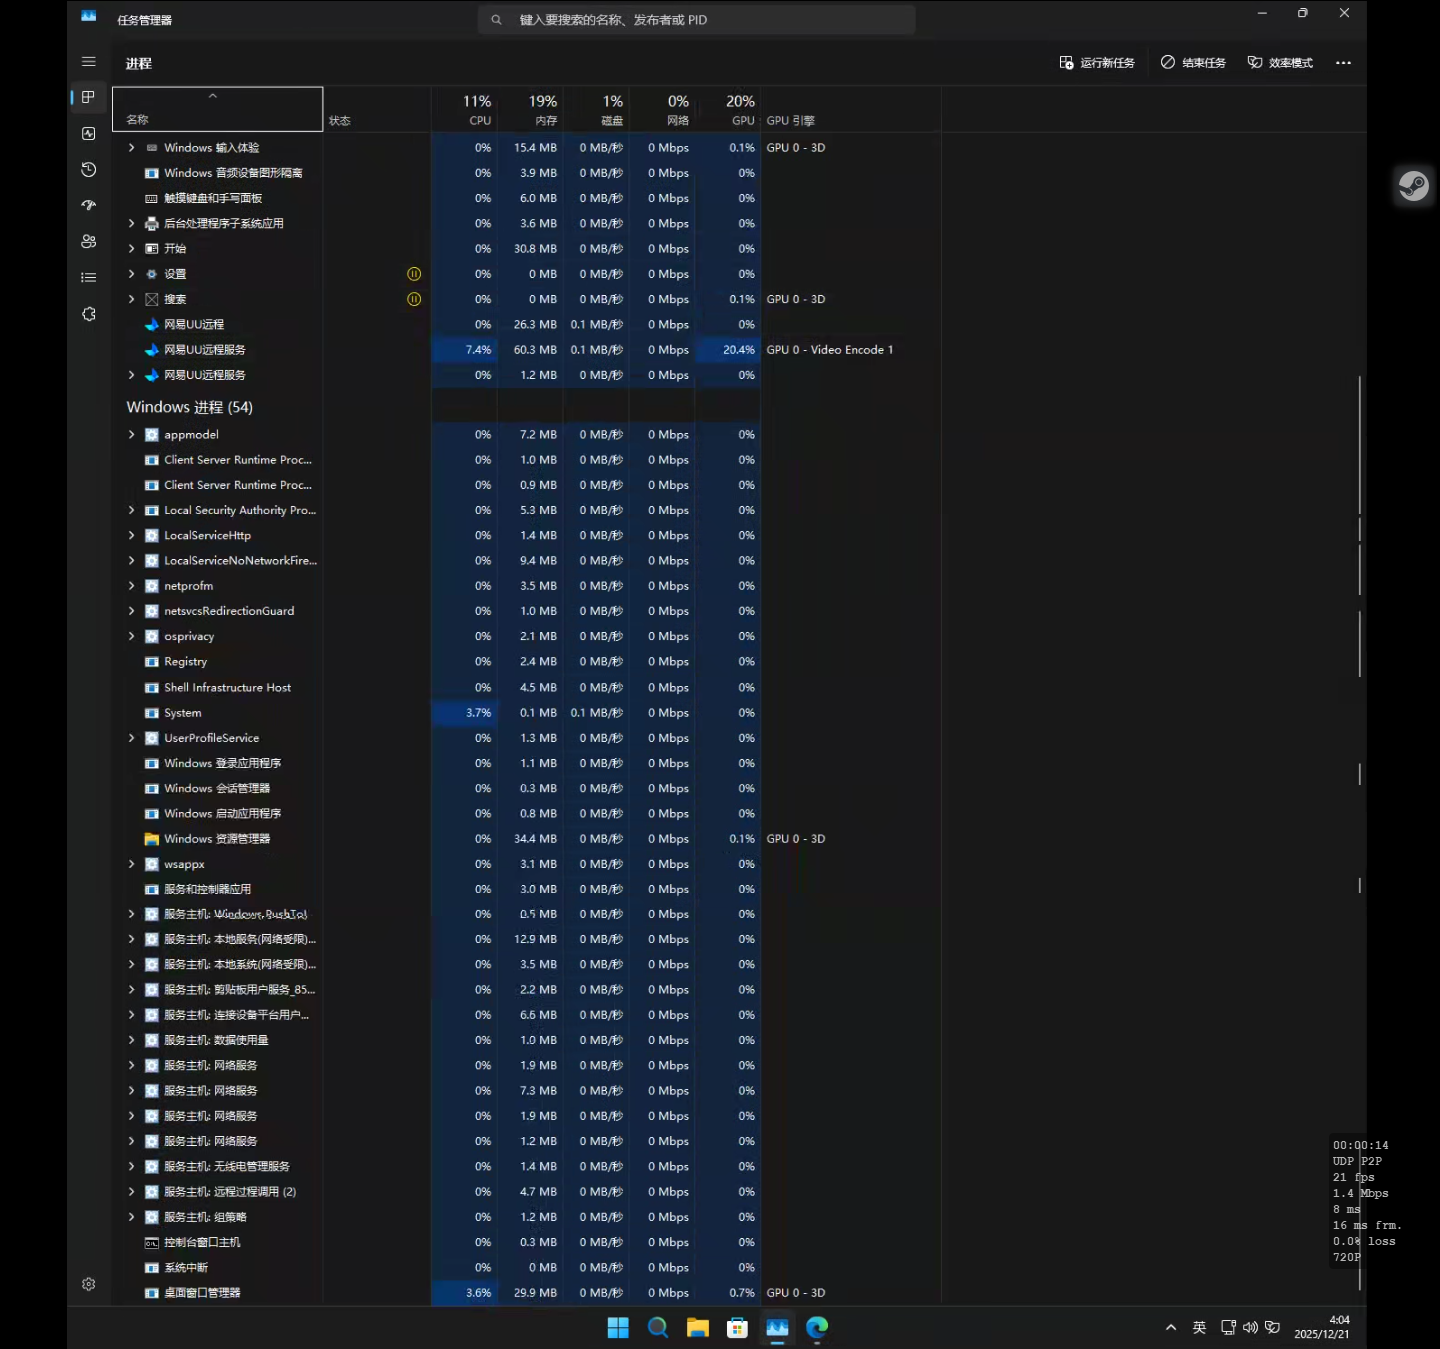Image resolution: width=1440 pixels, height=1349 pixels.
Task: Toggle the hamburger navigation menu
Action: click(88, 62)
